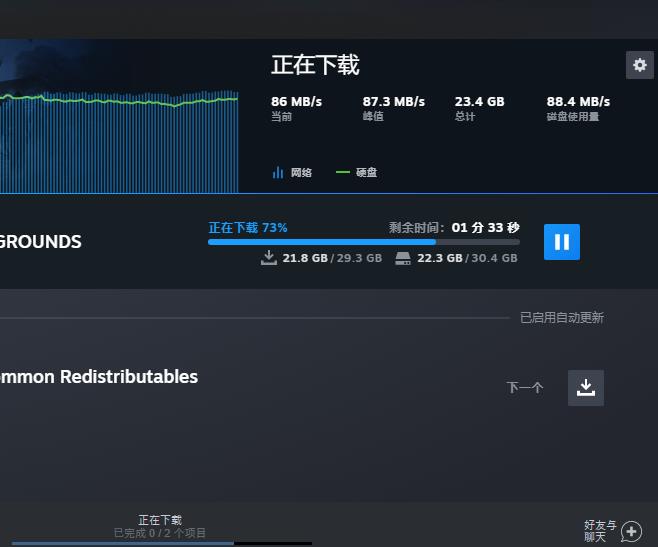The width and height of the screenshot is (658, 547).
Task: Click the downloaded size arrow icon
Action: pyautogui.click(x=268, y=258)
